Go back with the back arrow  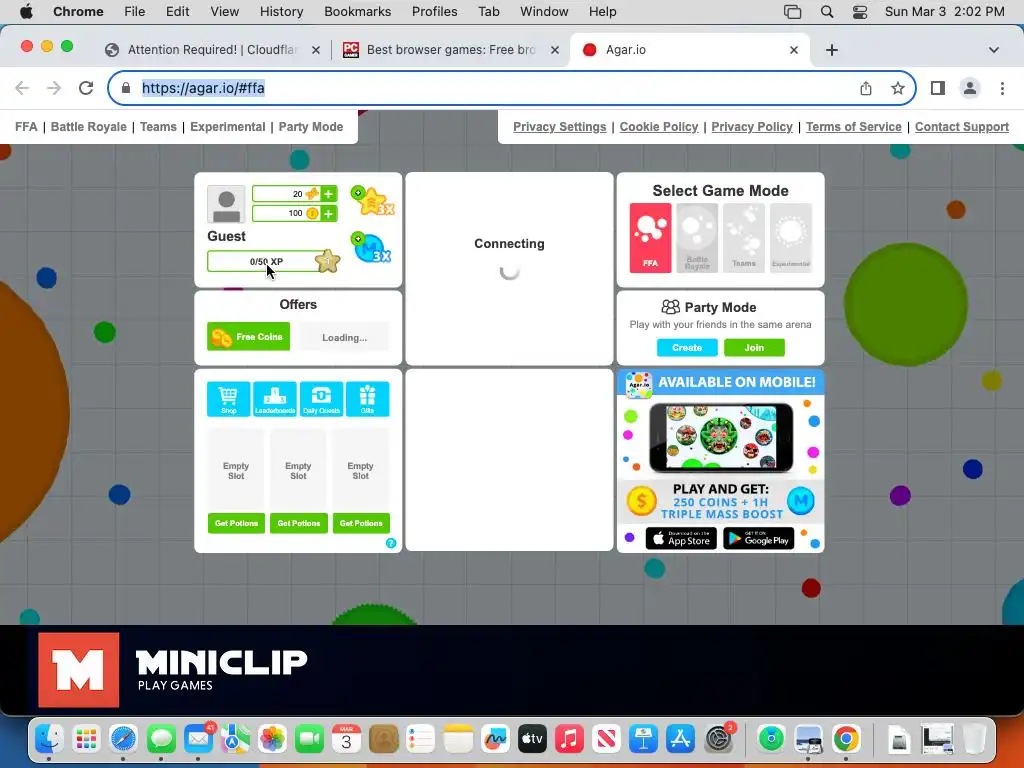point(22,88)
